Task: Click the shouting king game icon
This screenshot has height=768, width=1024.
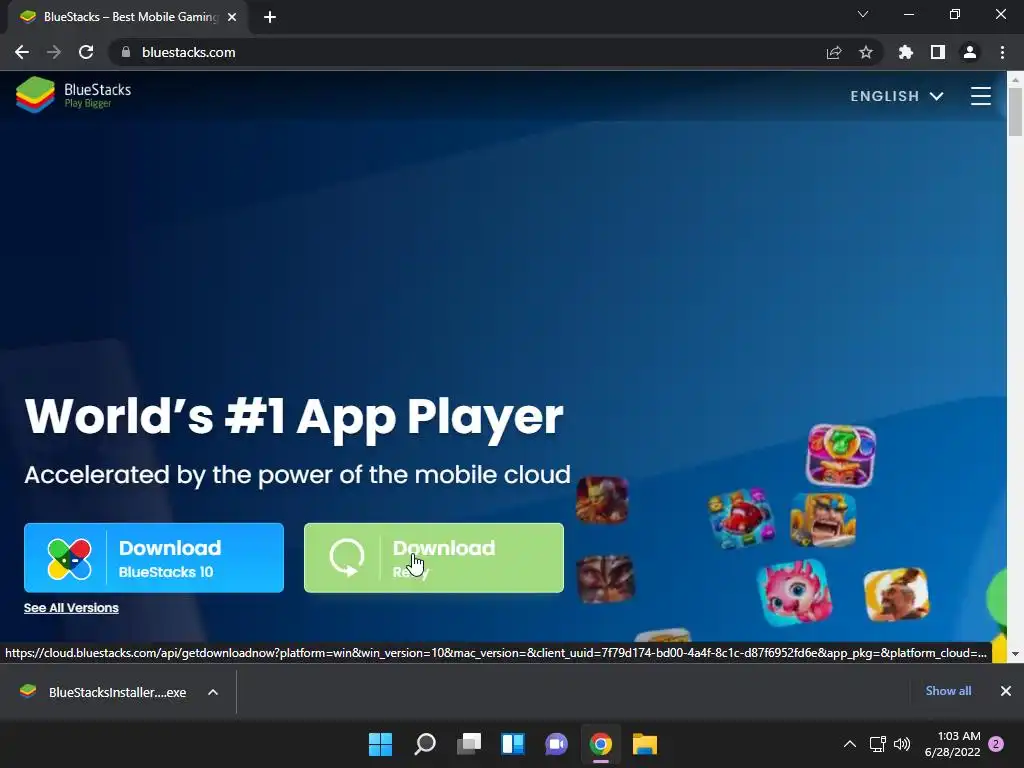Action: click(x=823, y=520)
